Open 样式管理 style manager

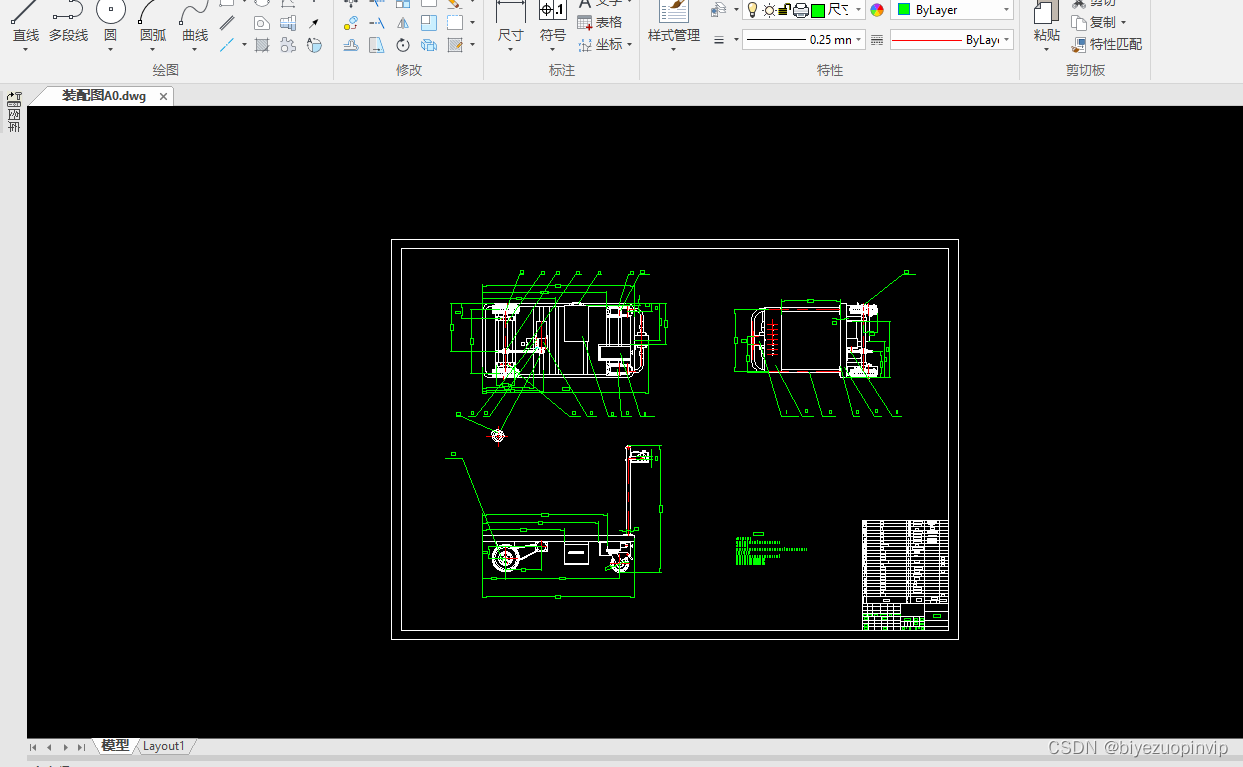click(x=674, y=22)
